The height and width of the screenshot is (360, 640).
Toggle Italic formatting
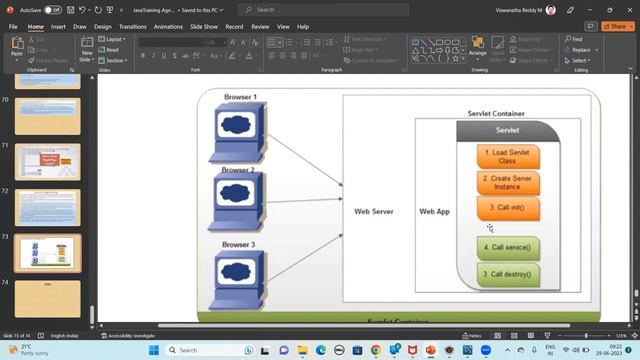coord(153,56)
